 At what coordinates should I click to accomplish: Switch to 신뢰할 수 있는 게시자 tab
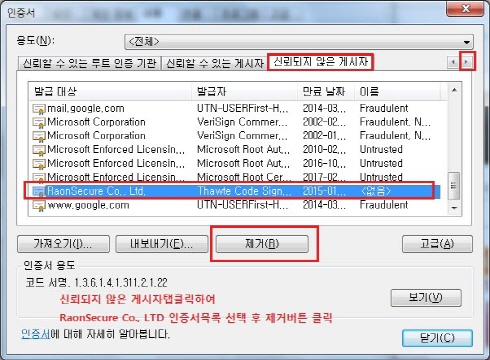(x=214, y=63)
